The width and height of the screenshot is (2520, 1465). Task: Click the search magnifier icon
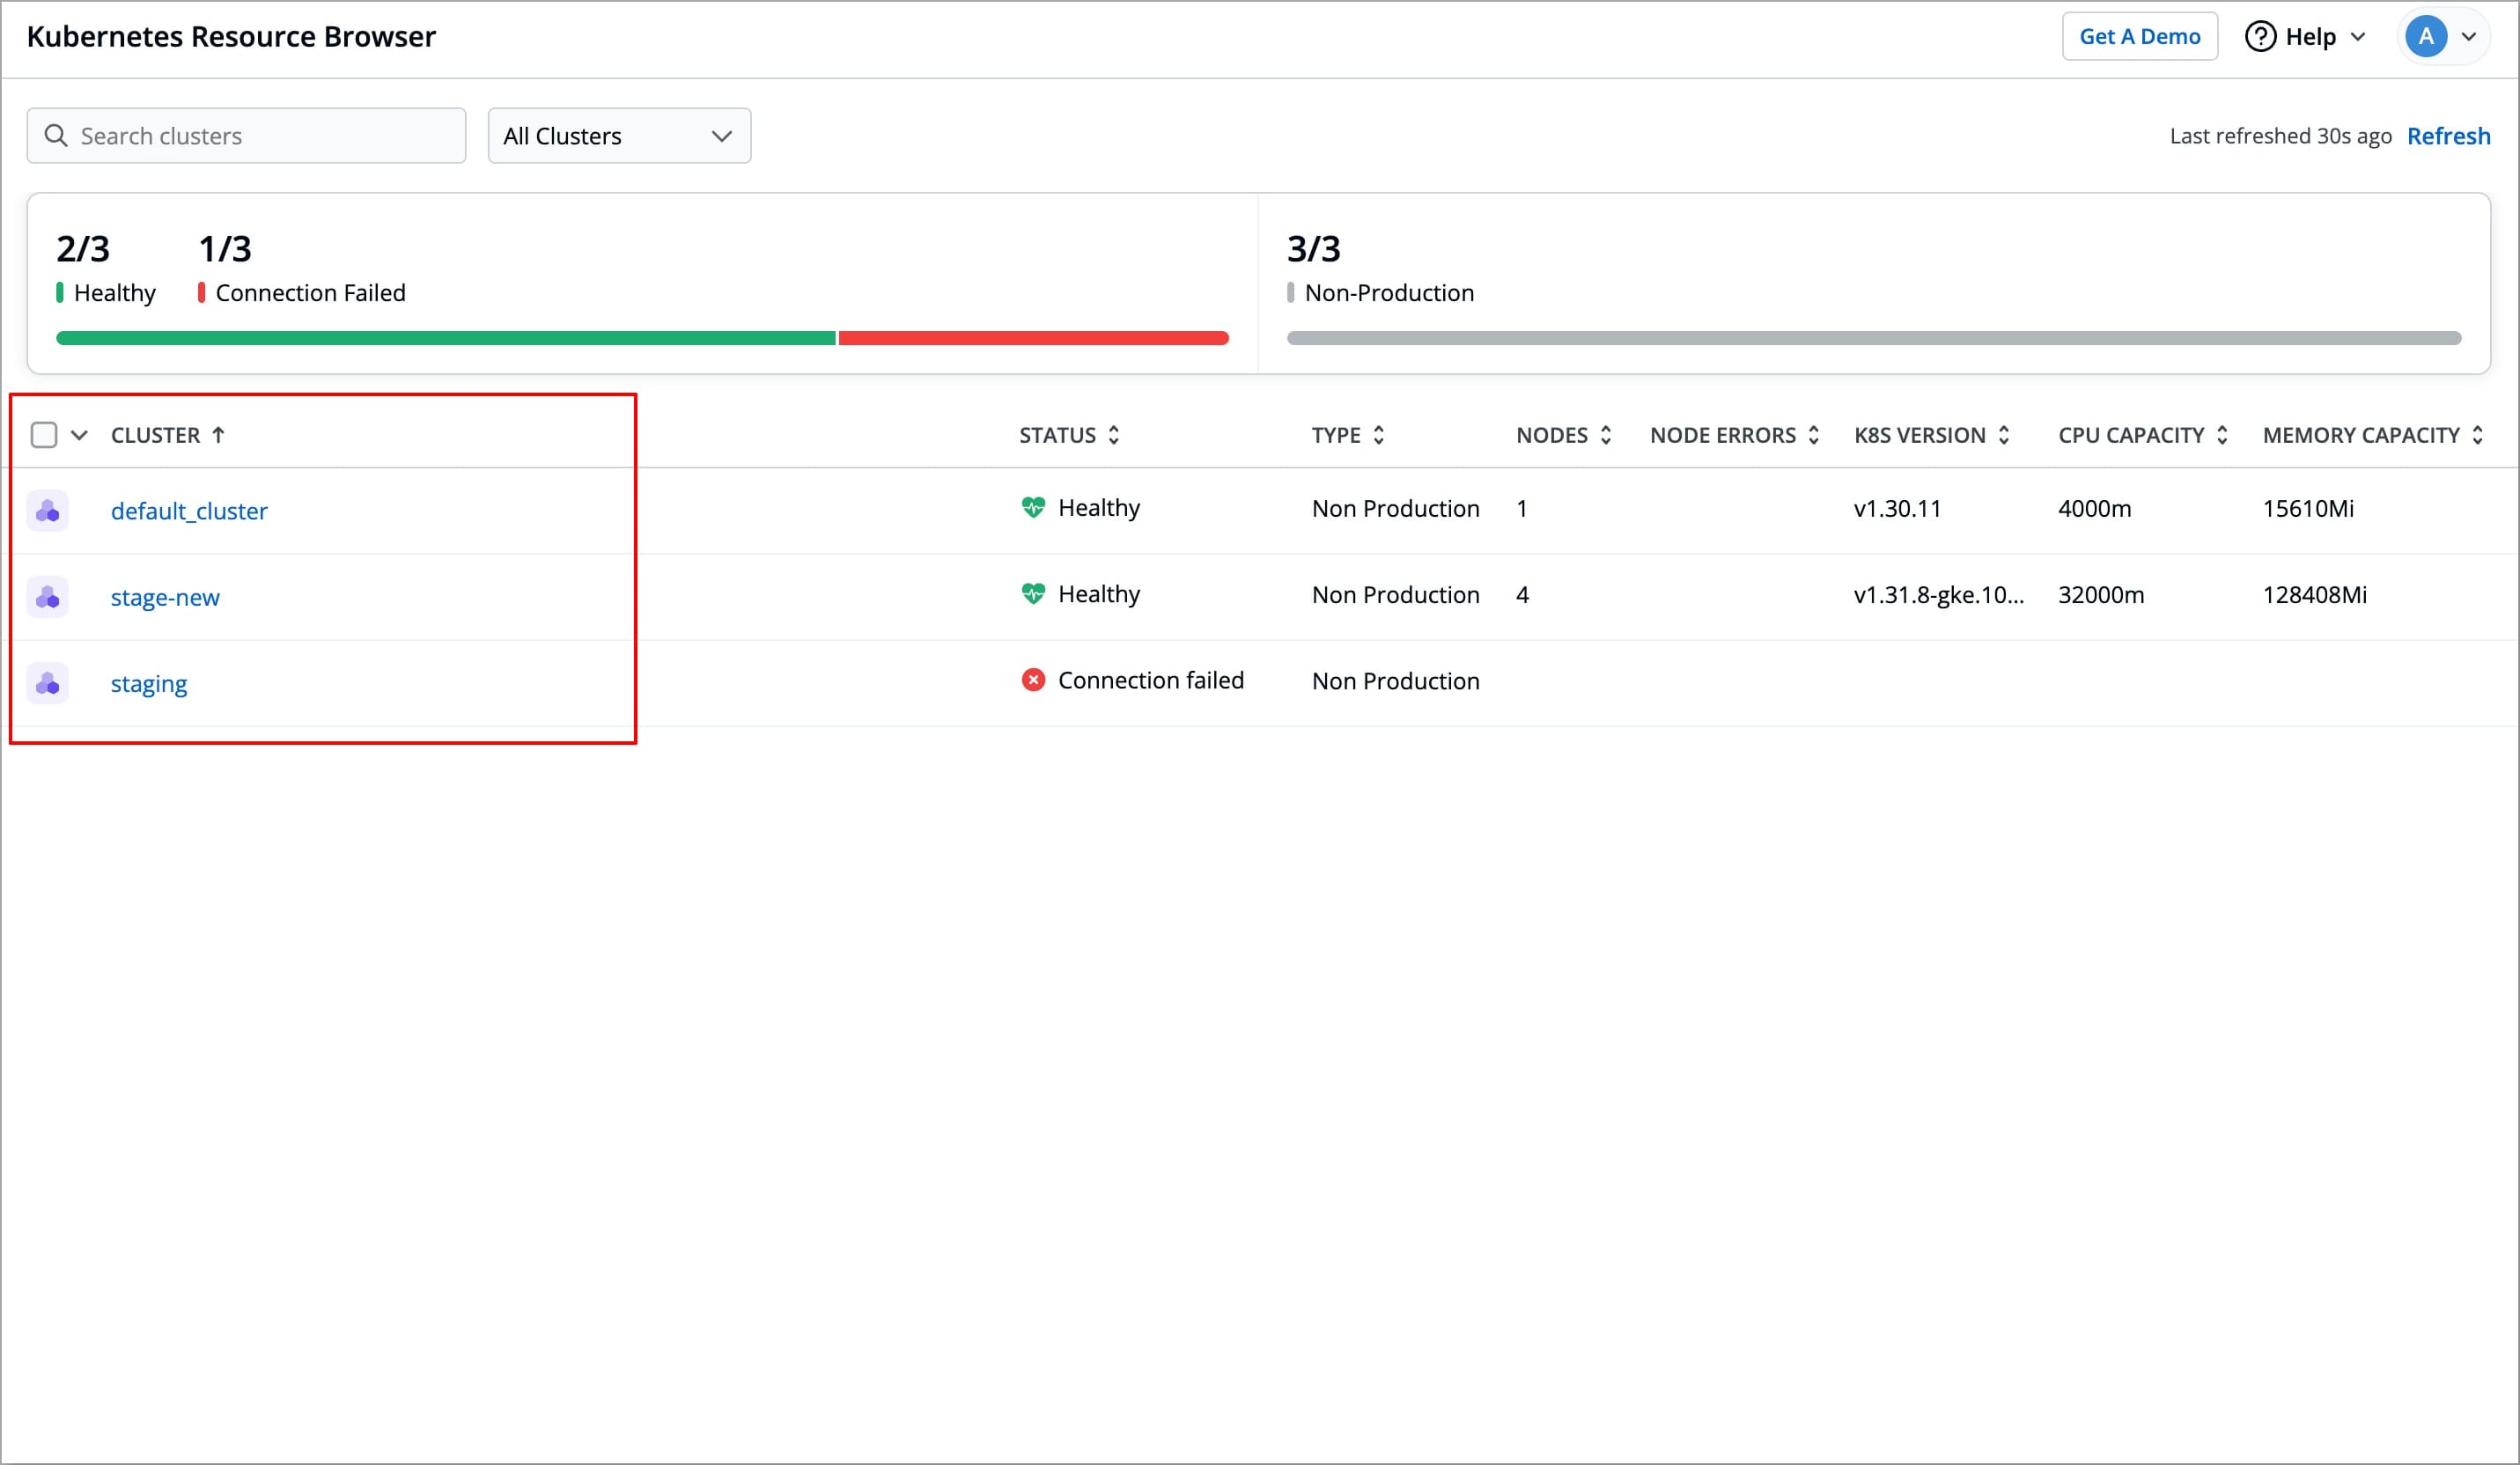(56, 136)
